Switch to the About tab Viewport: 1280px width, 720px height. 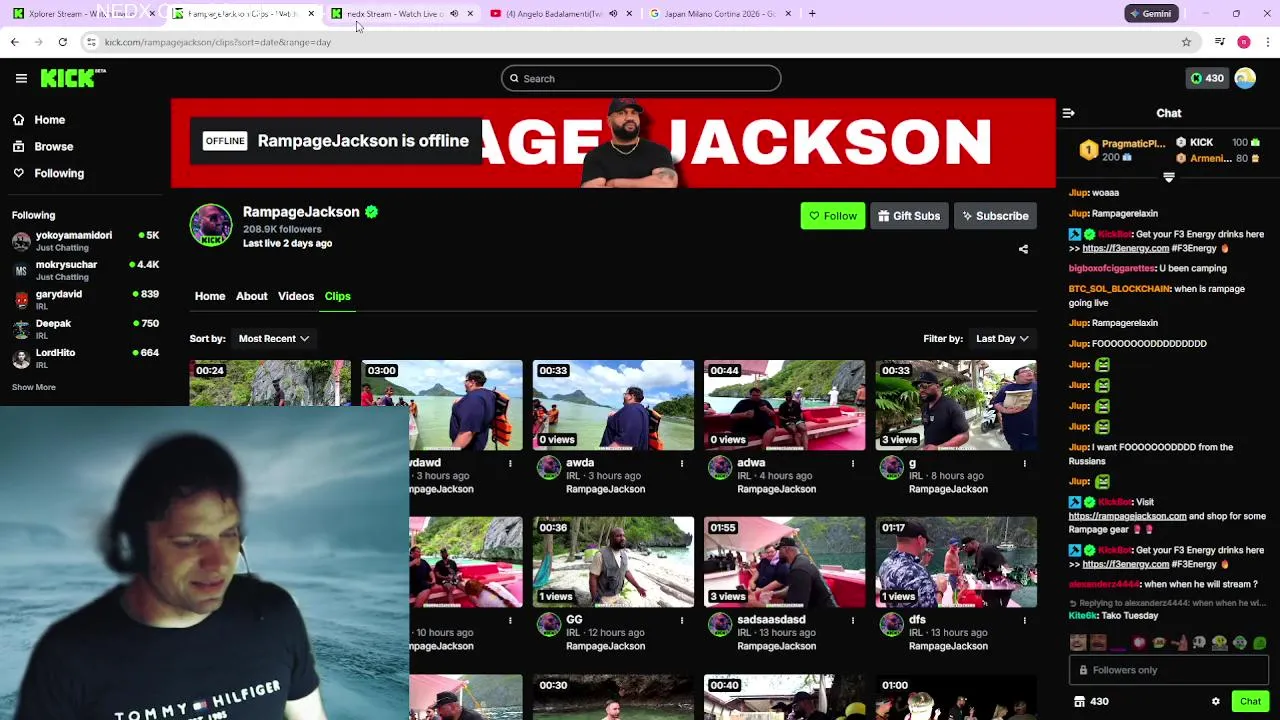(x=251, y=296)
